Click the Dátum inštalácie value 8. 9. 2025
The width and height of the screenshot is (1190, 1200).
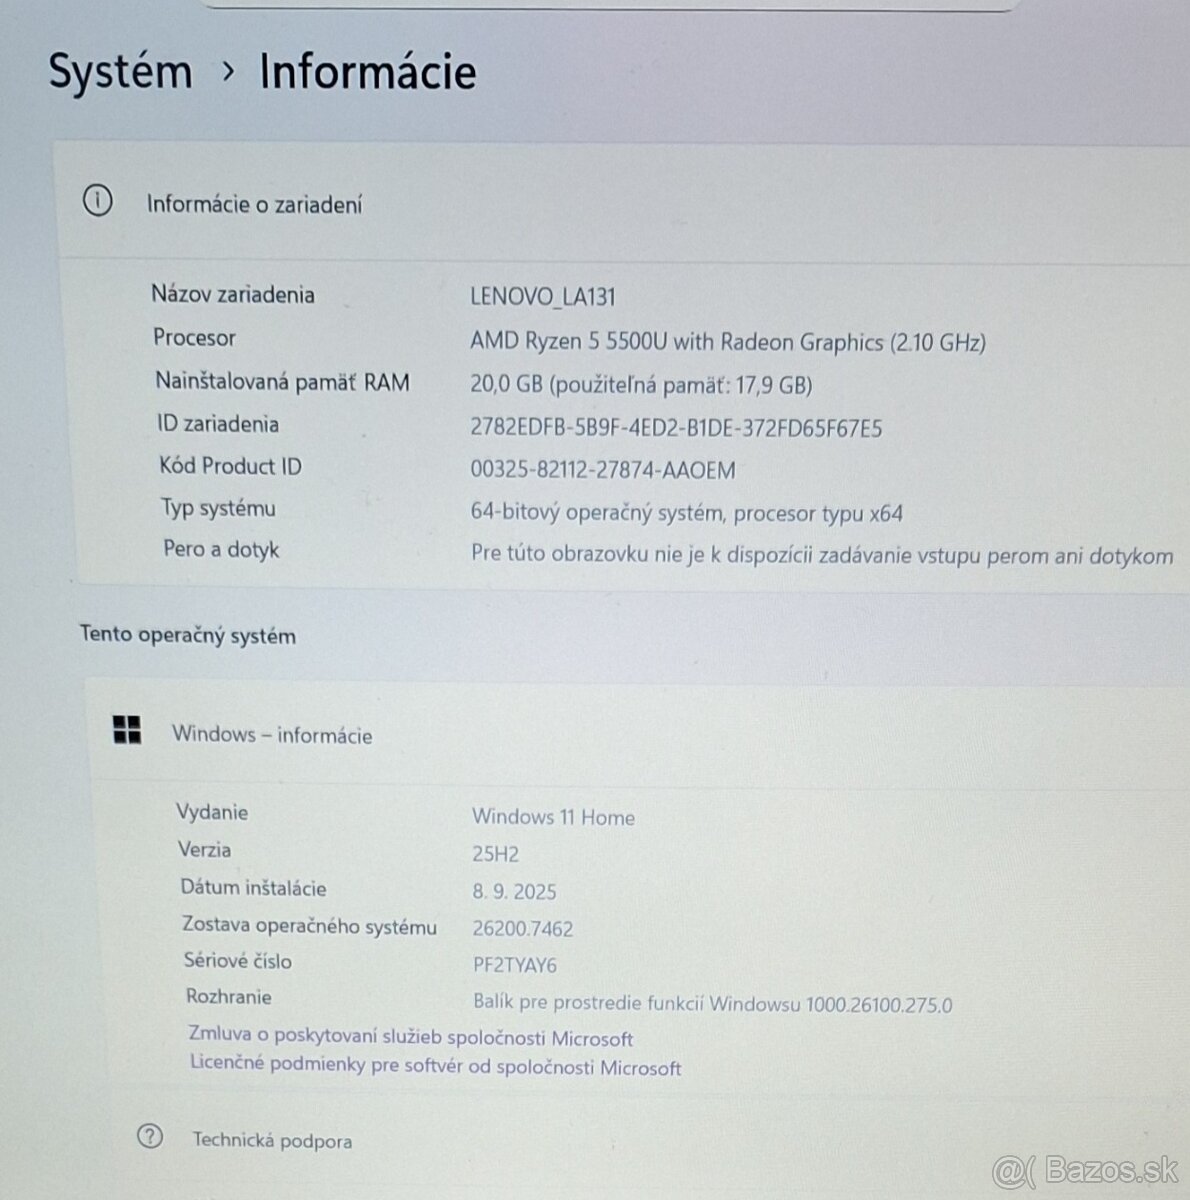click(x=515, y=890)
